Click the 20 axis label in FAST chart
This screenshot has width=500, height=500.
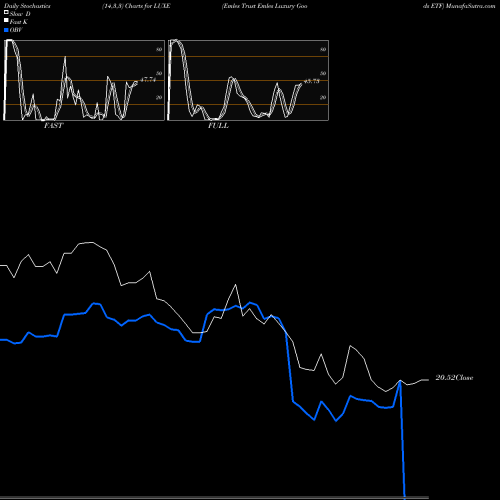point(159,97)
